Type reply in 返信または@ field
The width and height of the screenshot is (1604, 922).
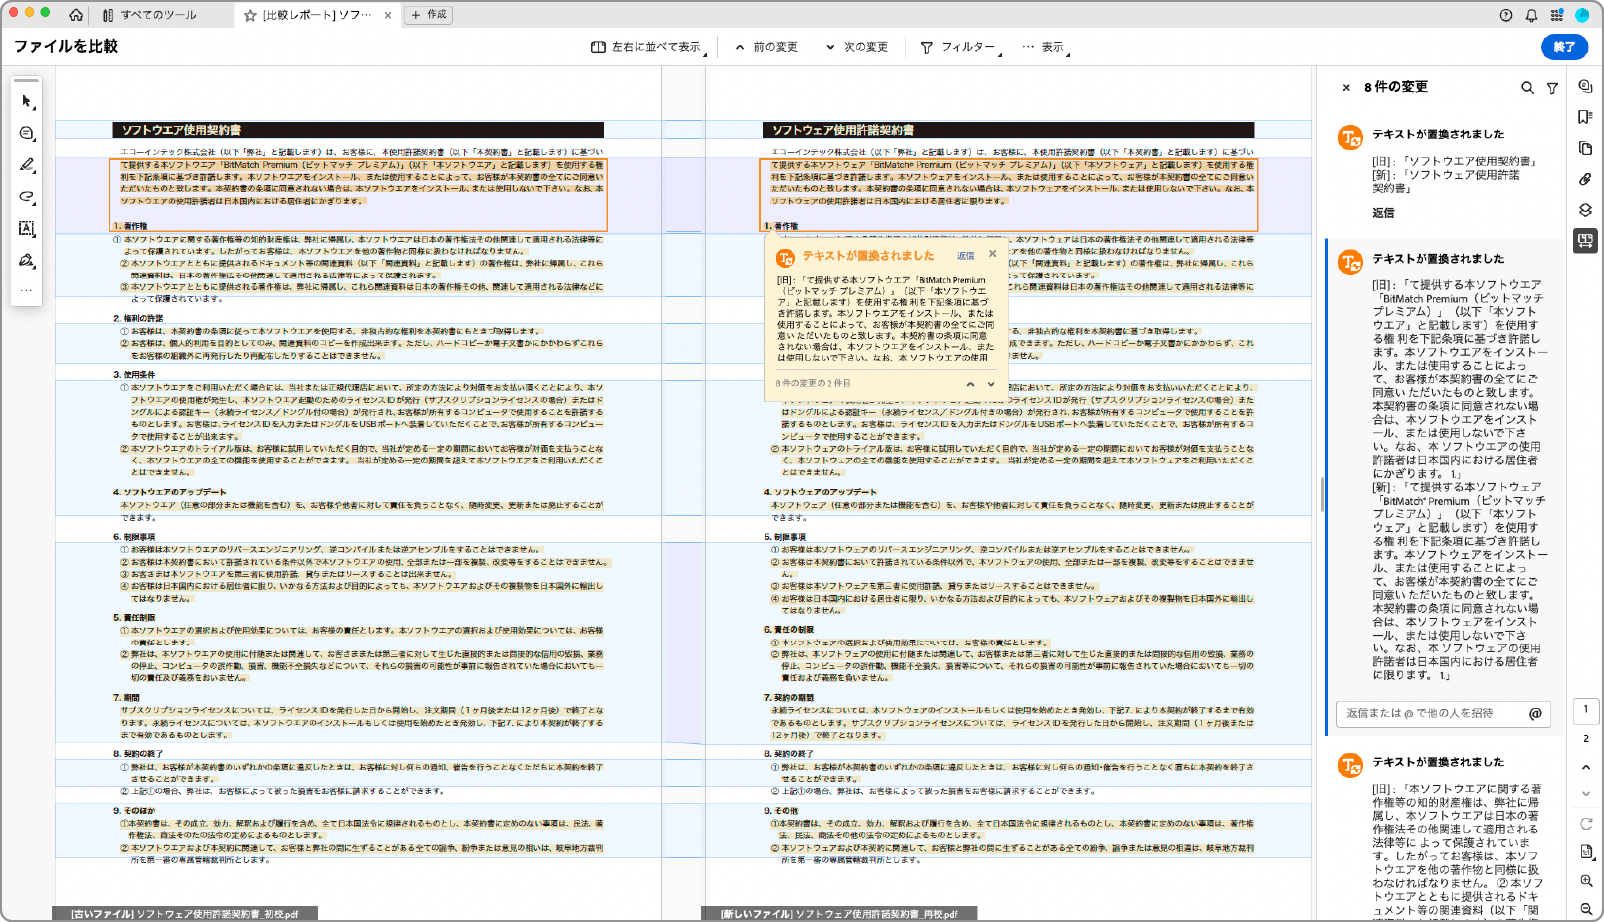pos(1444,713)
